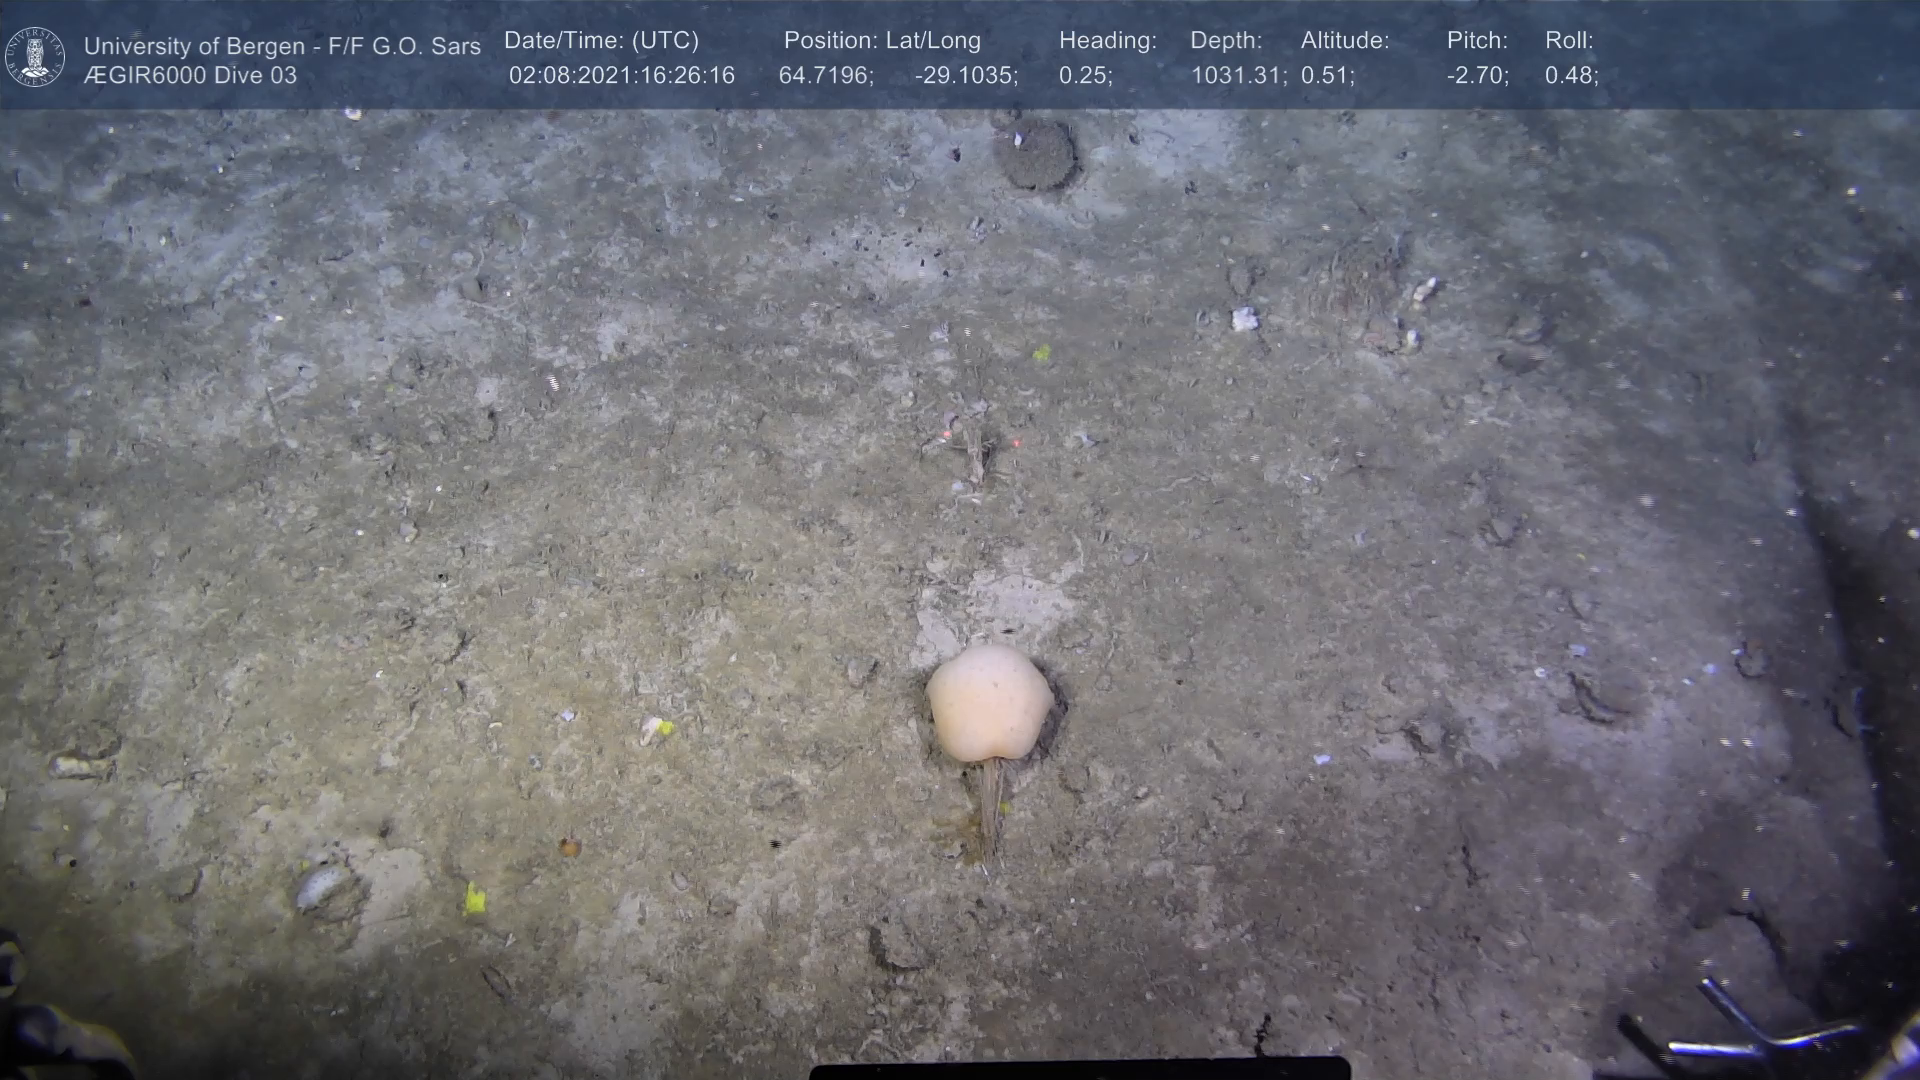Click the 'ÆGIR6000 Dive 03' label
The height and width of the screenshot is (1080, 1920).
(190, 76)
